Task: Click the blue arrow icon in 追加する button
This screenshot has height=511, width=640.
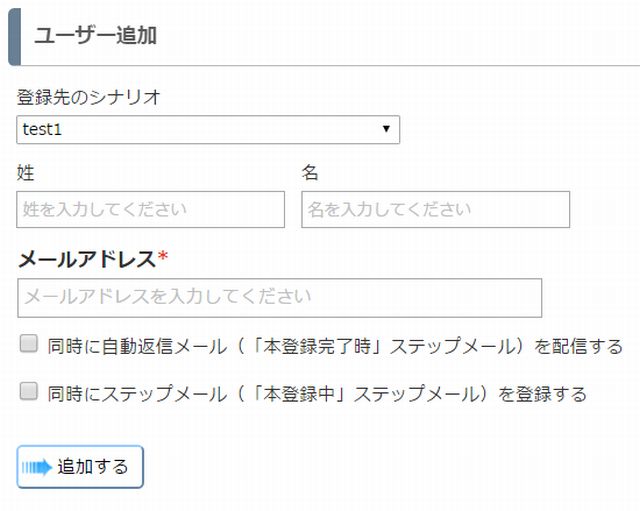Action: click(x=37, y=467)
